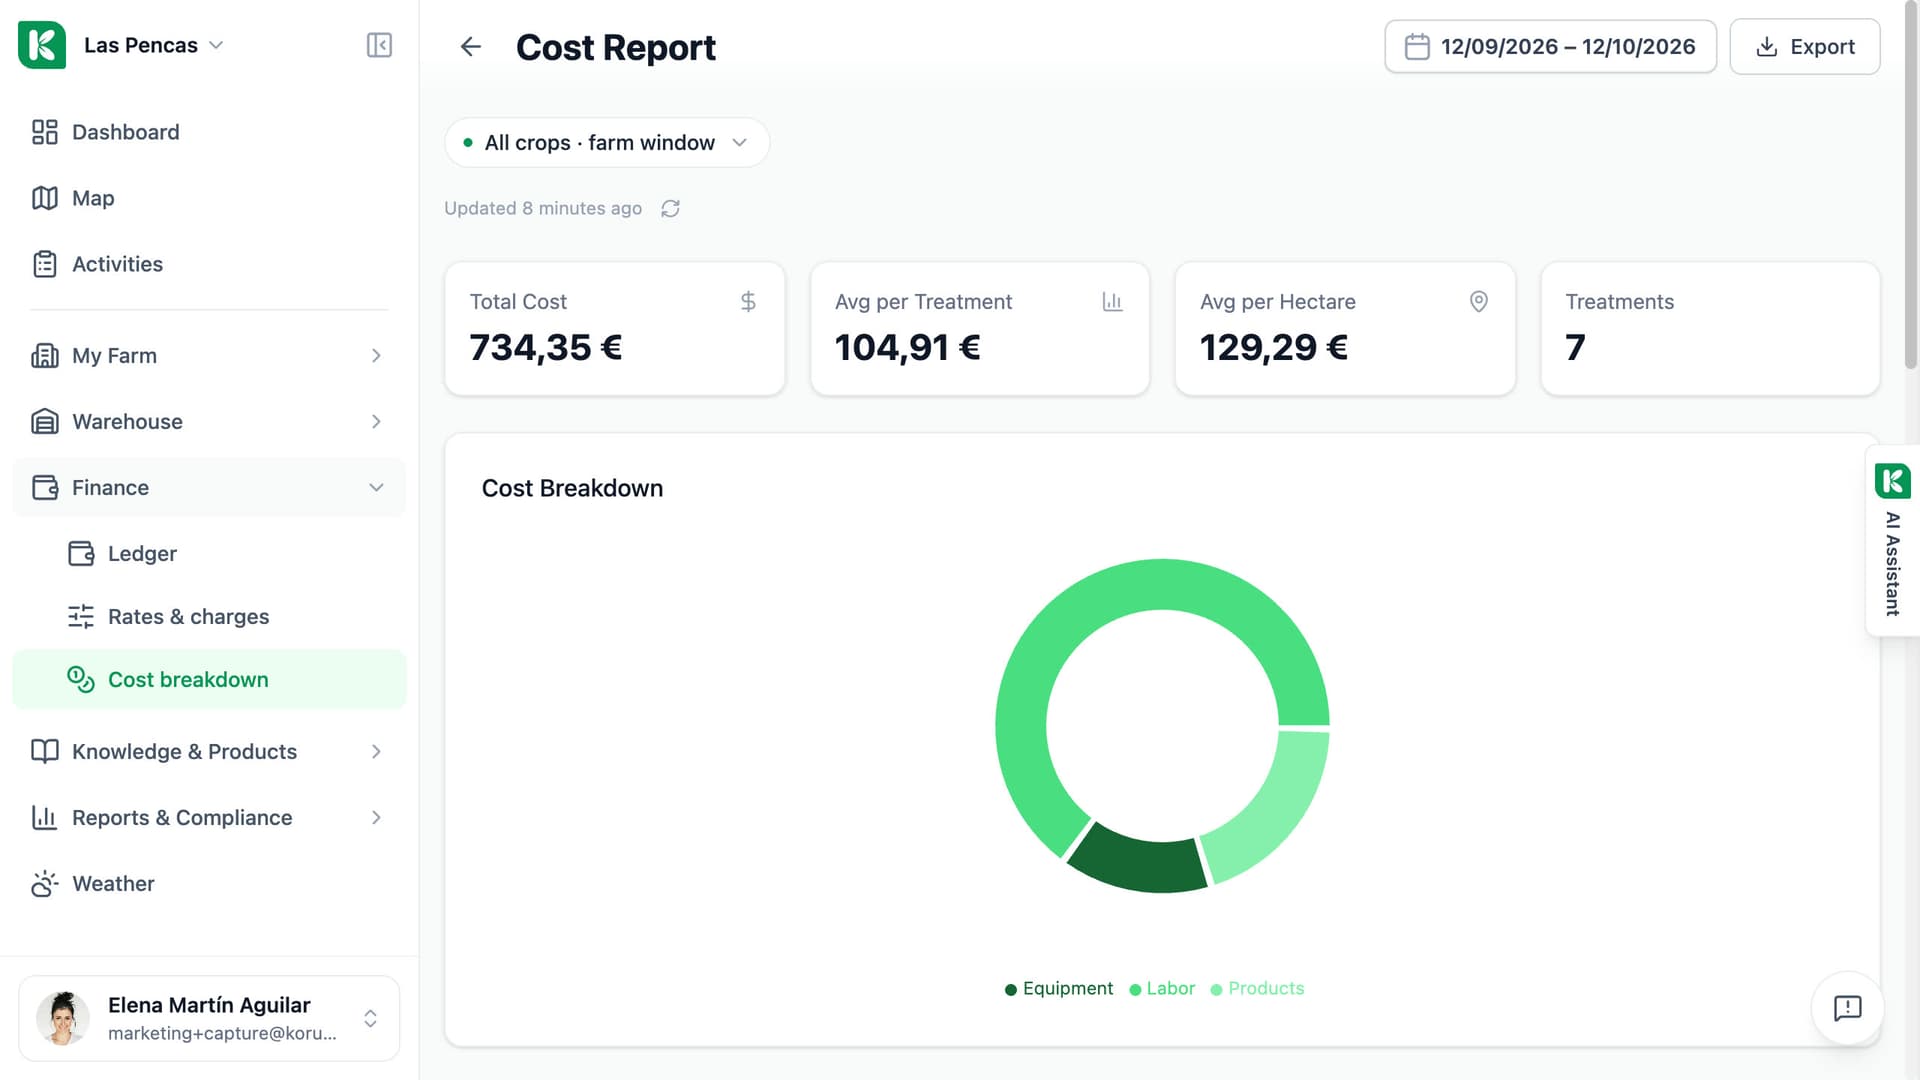Screen dimensions: 1920x1080
Task: Click the Finance wallet icon
Action: tap(45, 488)
